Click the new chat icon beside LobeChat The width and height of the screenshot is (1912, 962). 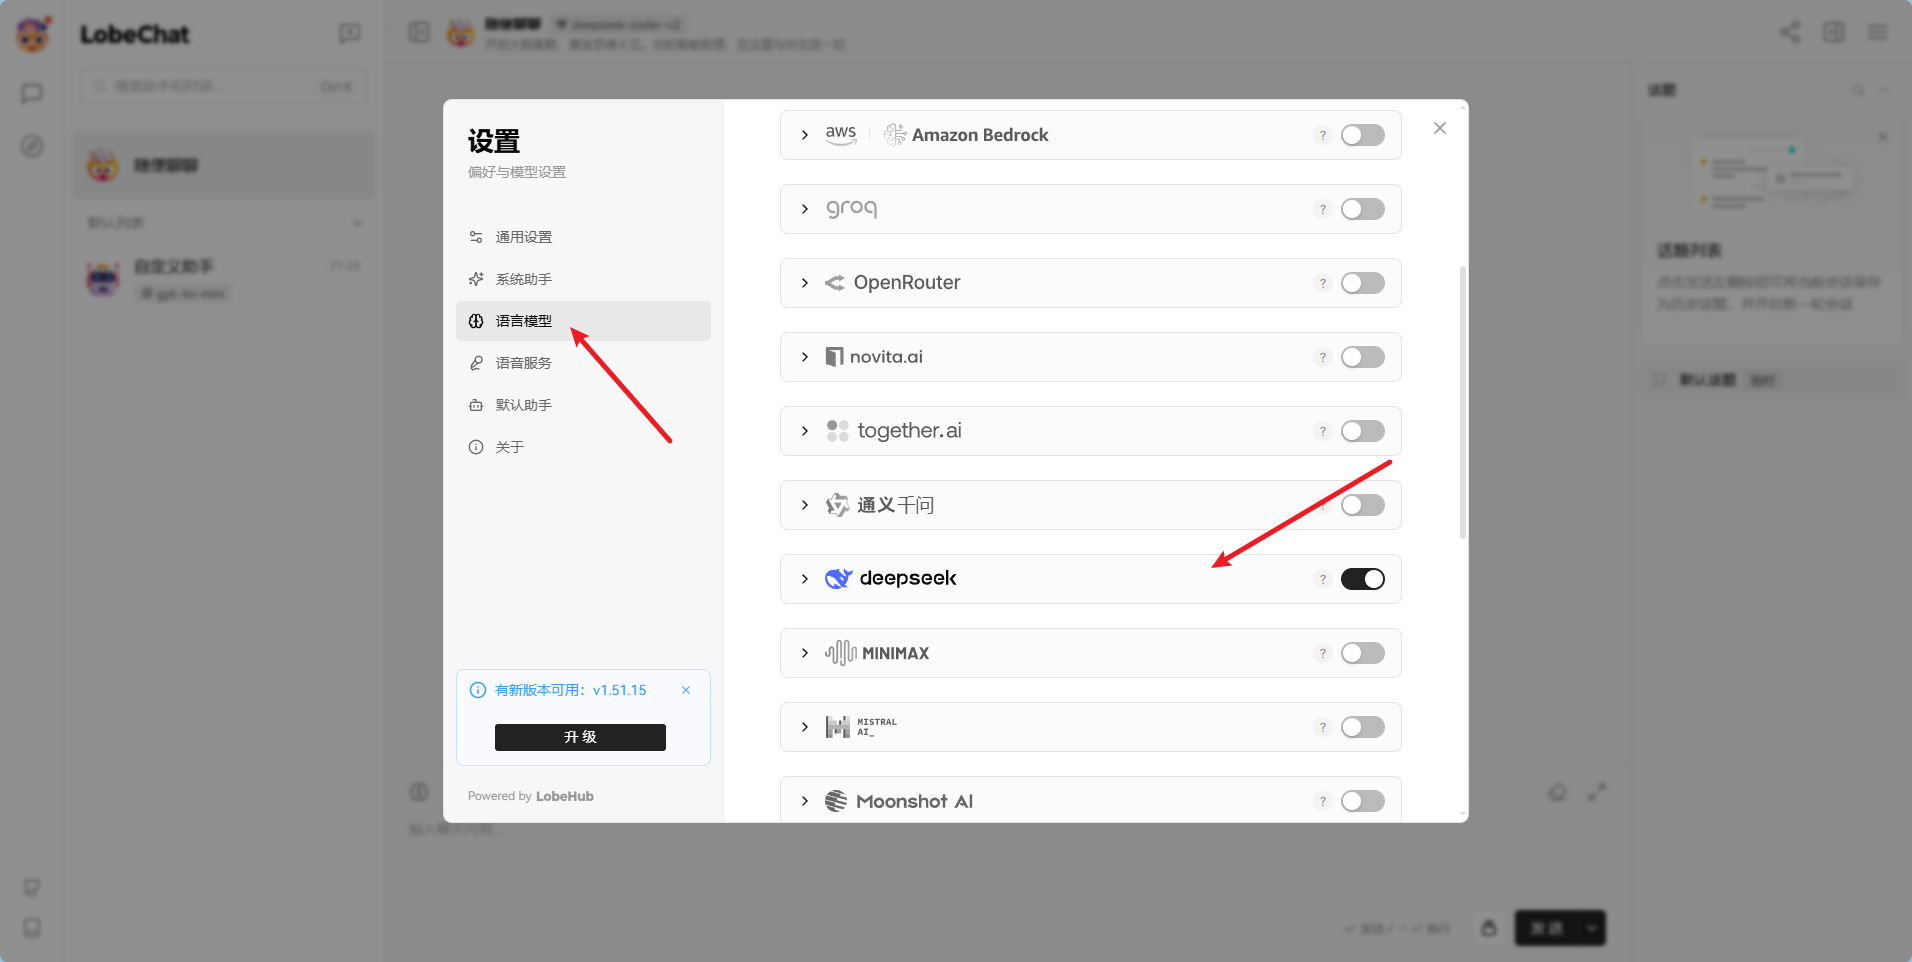350,34
